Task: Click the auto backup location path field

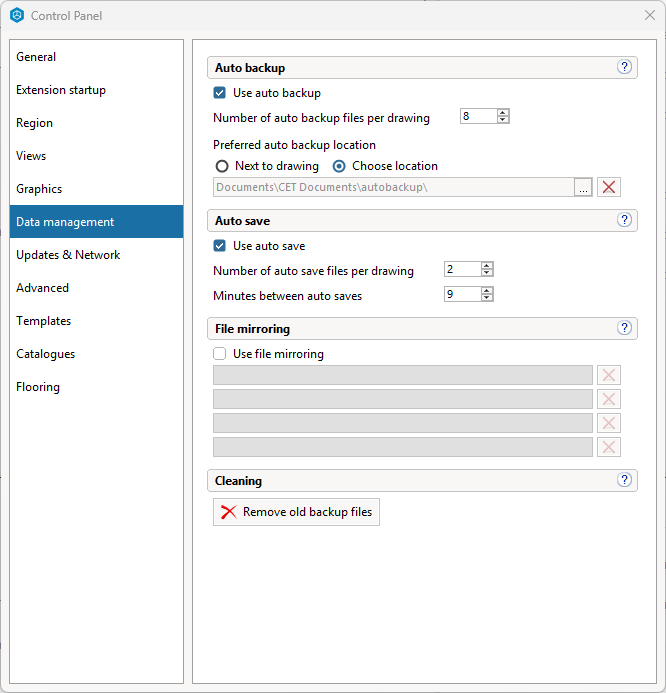Action: click(x=392, y=187)
